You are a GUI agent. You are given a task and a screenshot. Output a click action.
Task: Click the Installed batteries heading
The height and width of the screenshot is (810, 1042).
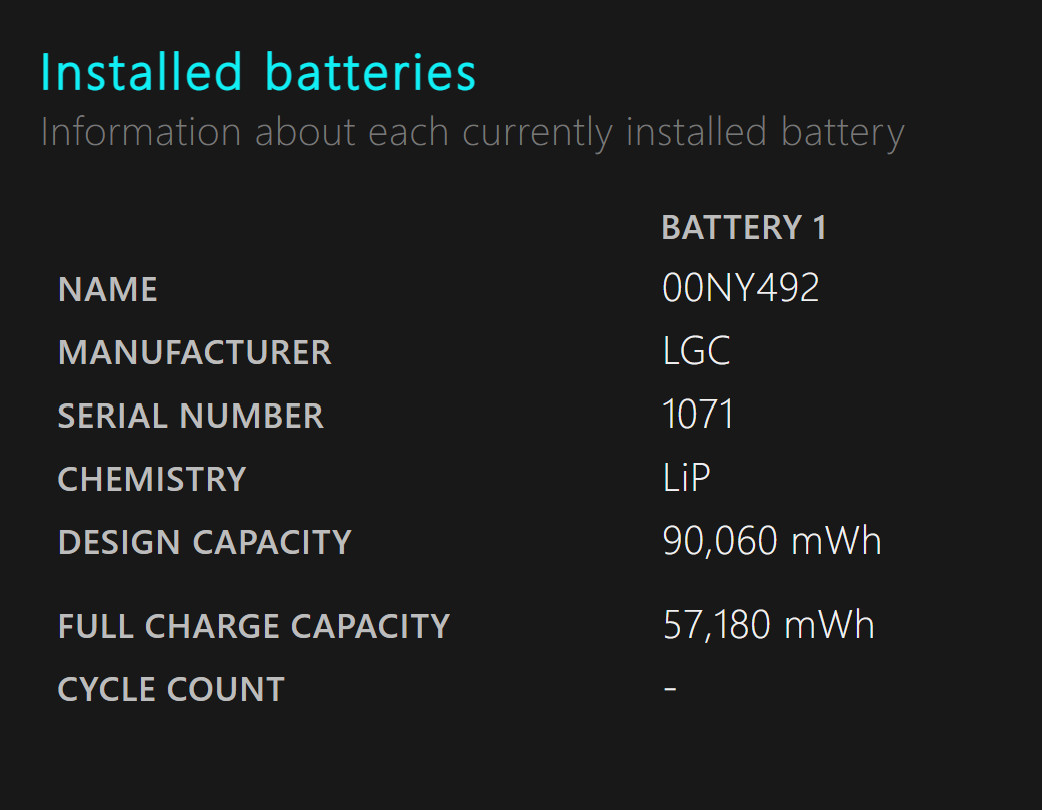coord(258,72)
